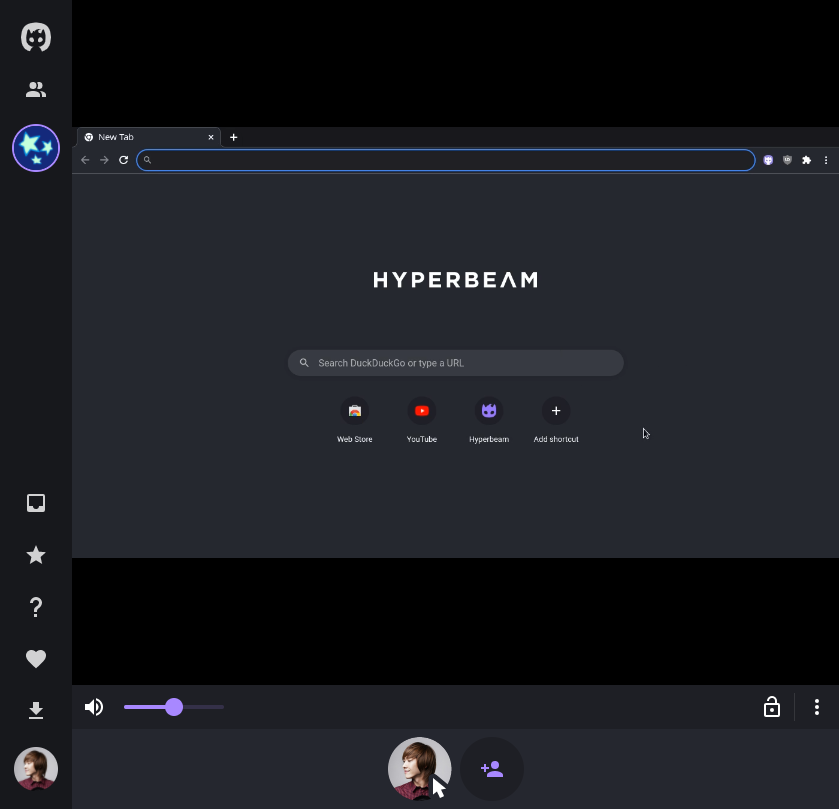This screenshot has height=809, width=839.
Task: Close the New Tab tab
Action: [x=211, y=138]
